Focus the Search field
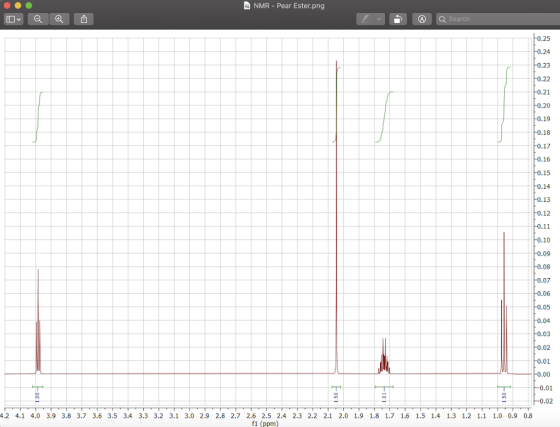Viewport: 560px width, 427px height. 498,19
